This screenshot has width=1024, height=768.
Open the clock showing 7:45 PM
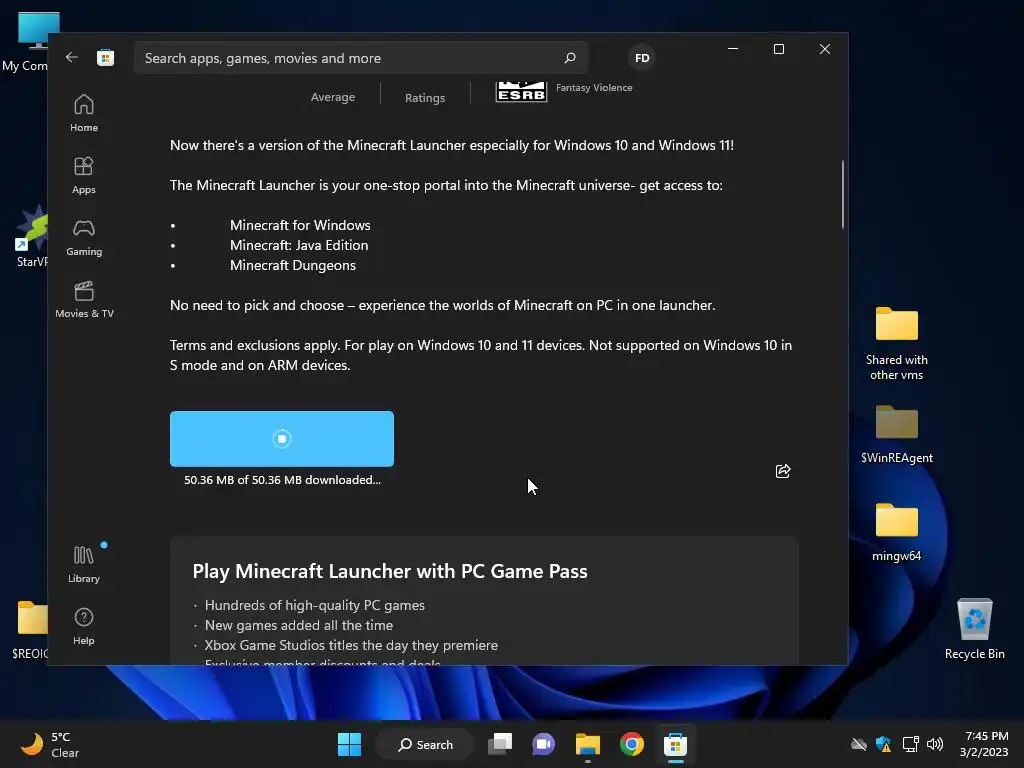[984, 744]
